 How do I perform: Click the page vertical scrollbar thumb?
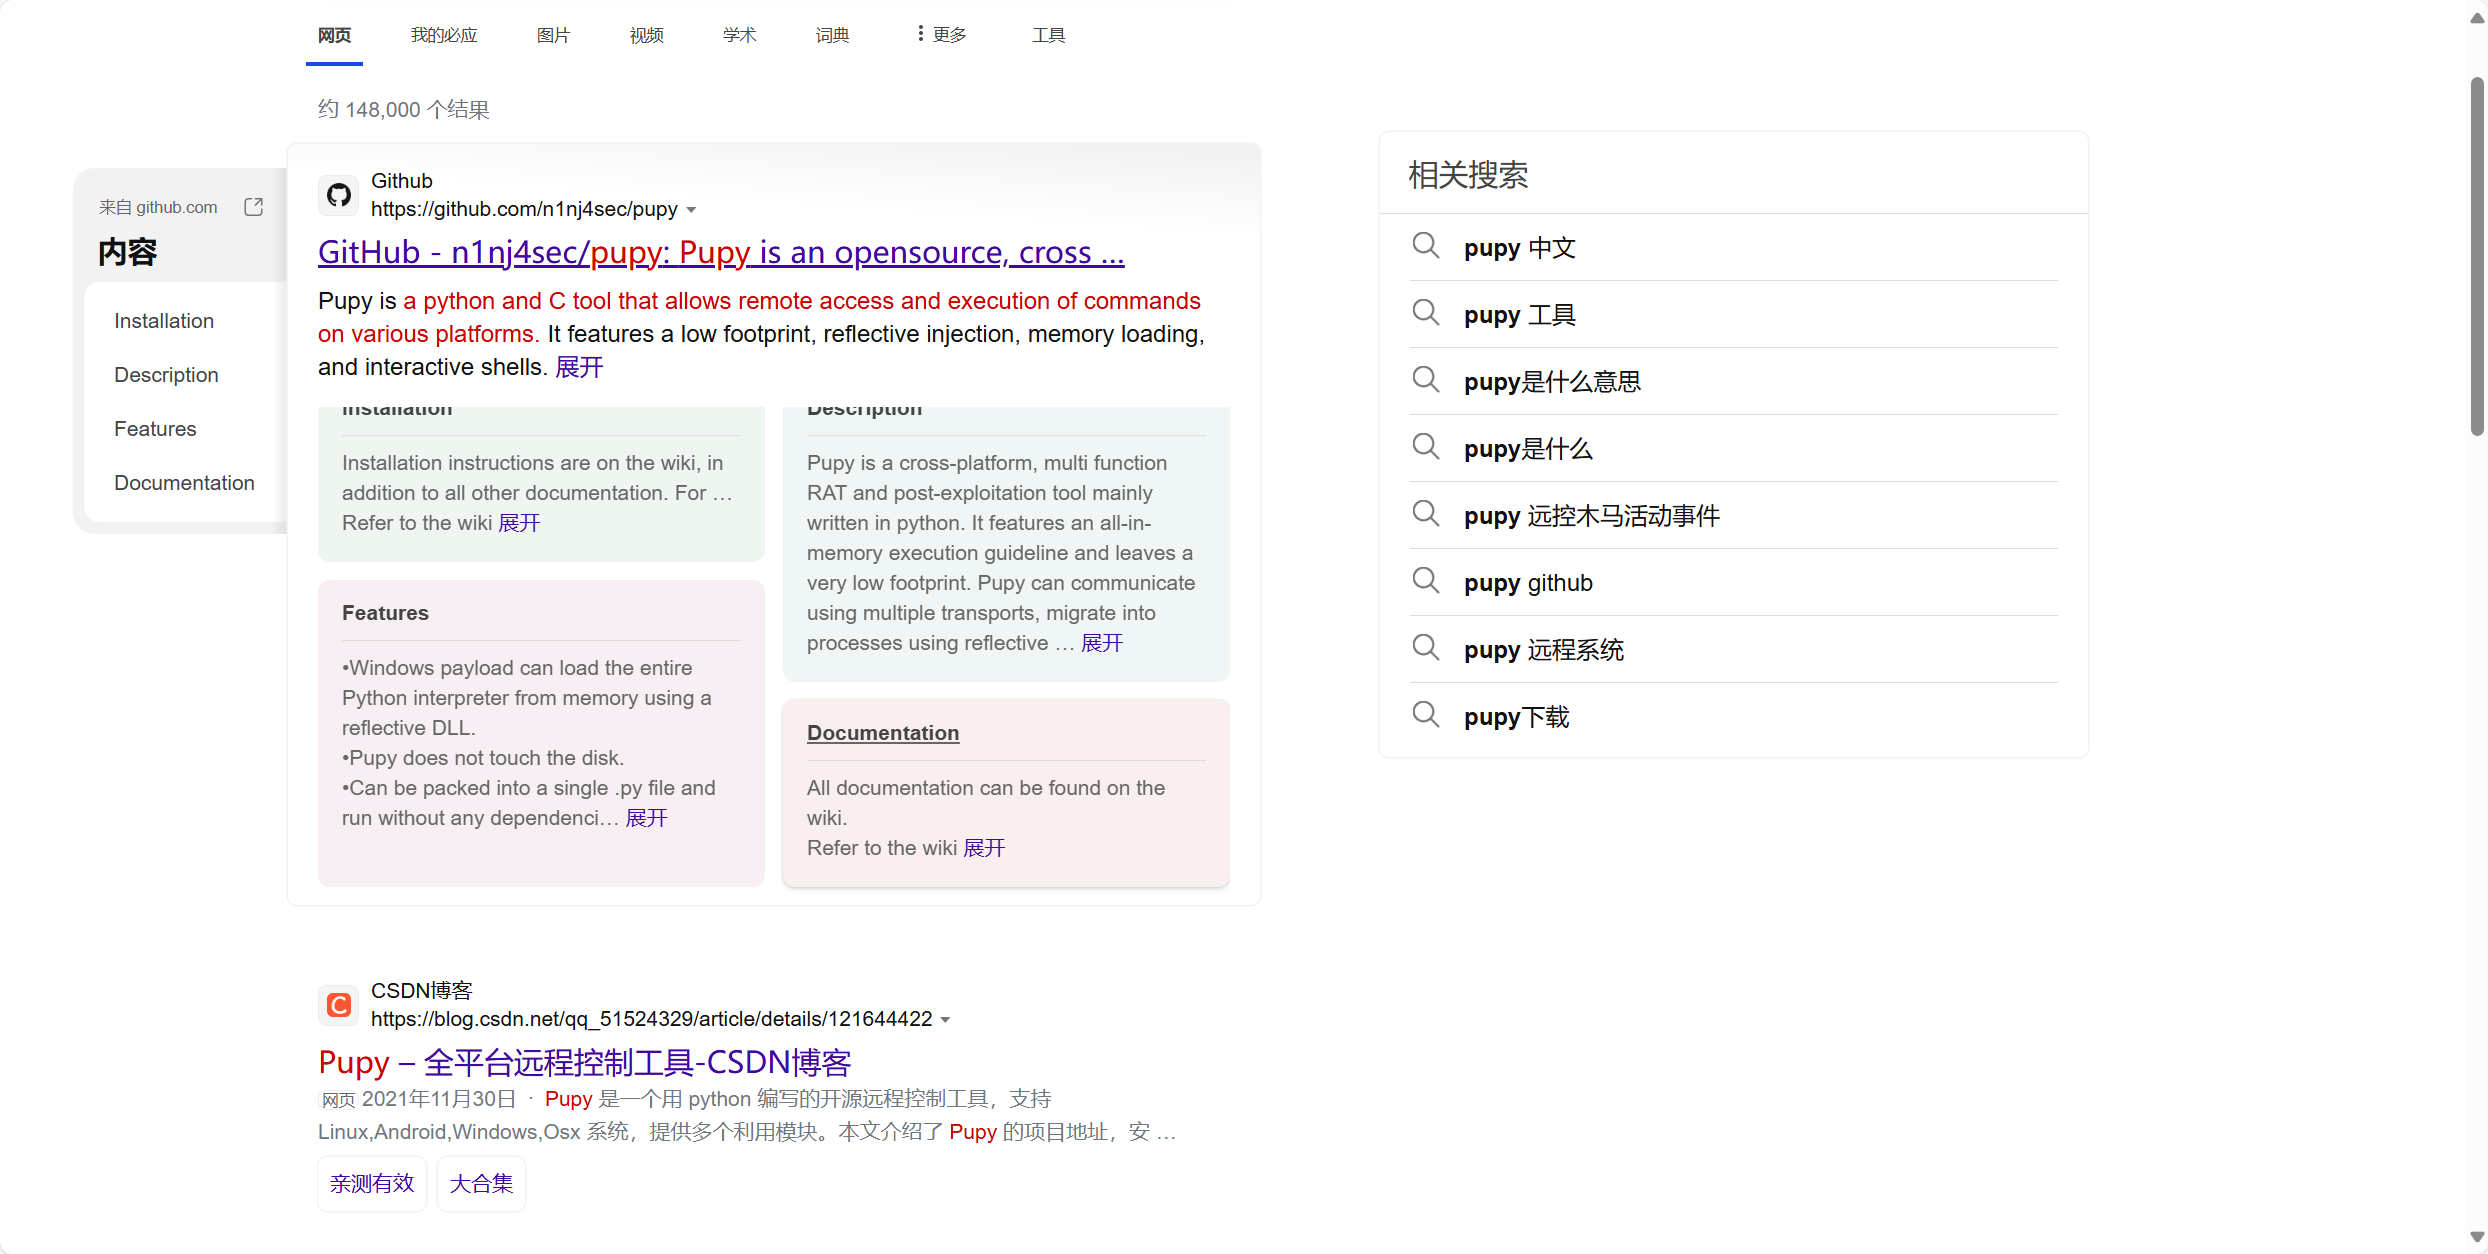coord(2476,256)
